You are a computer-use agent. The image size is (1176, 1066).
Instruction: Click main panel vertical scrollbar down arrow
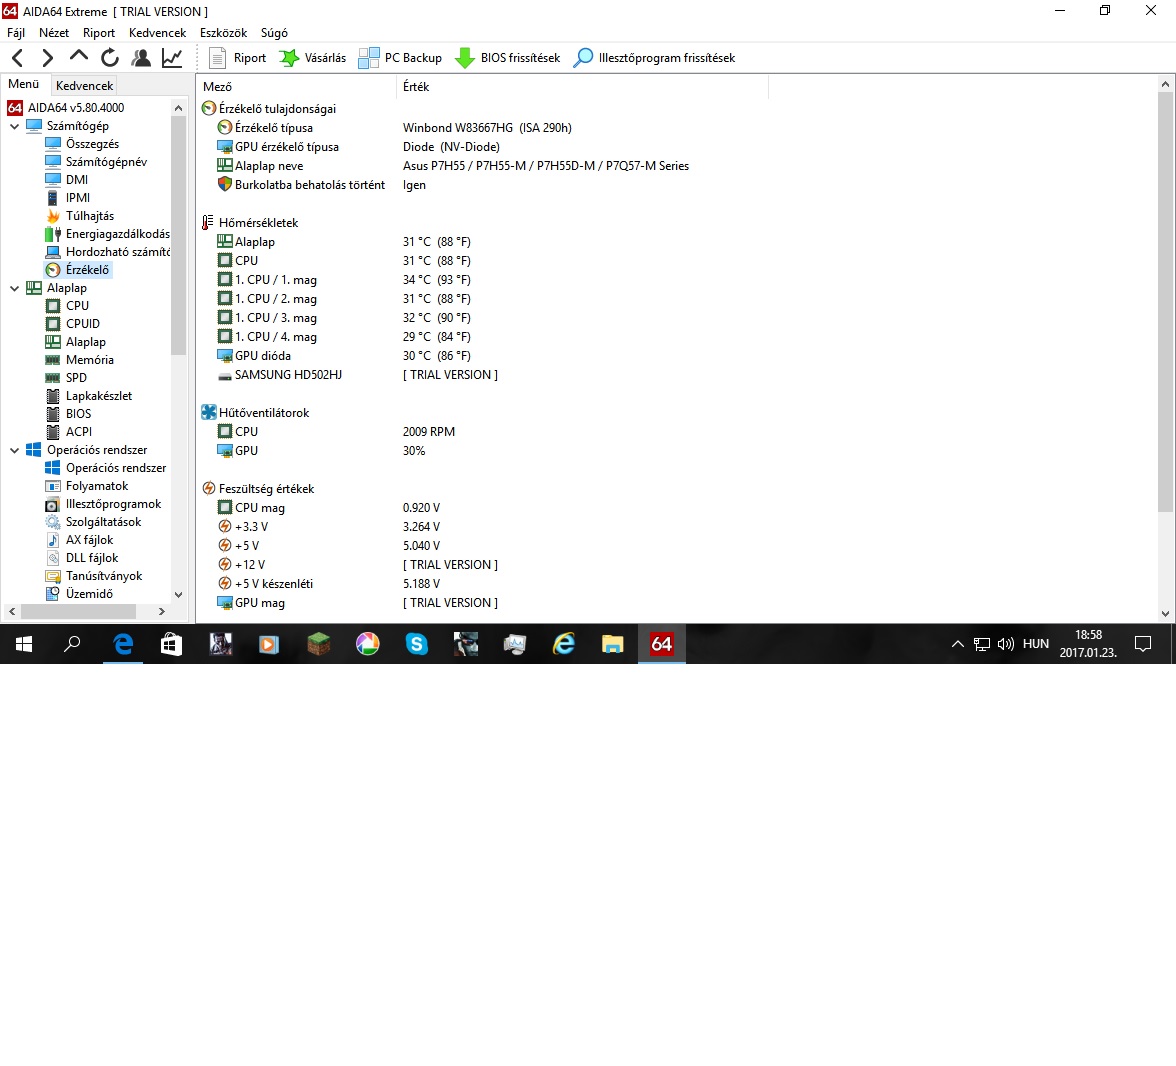(x=1166, y=614)
